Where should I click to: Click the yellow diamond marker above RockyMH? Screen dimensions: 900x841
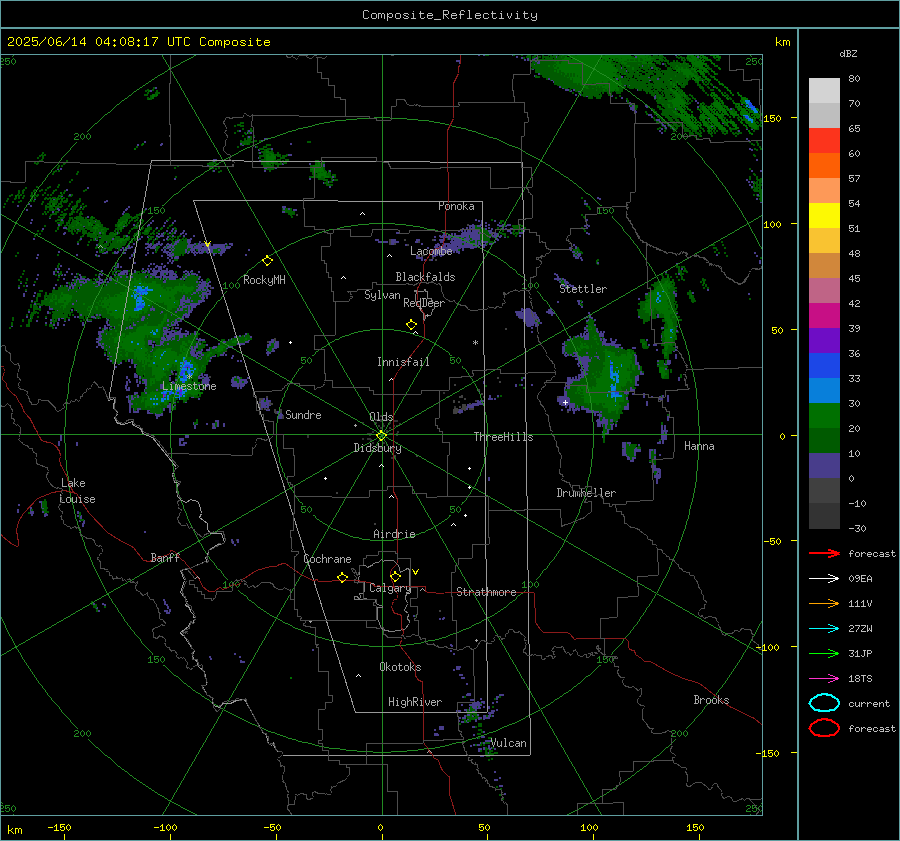[267, 261]
